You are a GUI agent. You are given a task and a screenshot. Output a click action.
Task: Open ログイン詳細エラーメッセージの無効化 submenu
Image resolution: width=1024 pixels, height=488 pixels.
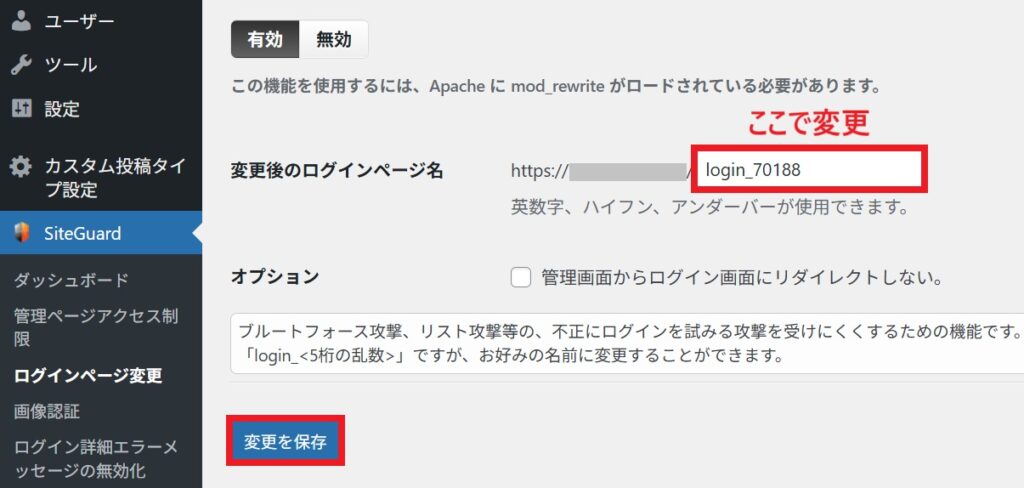tap(96, 459)
